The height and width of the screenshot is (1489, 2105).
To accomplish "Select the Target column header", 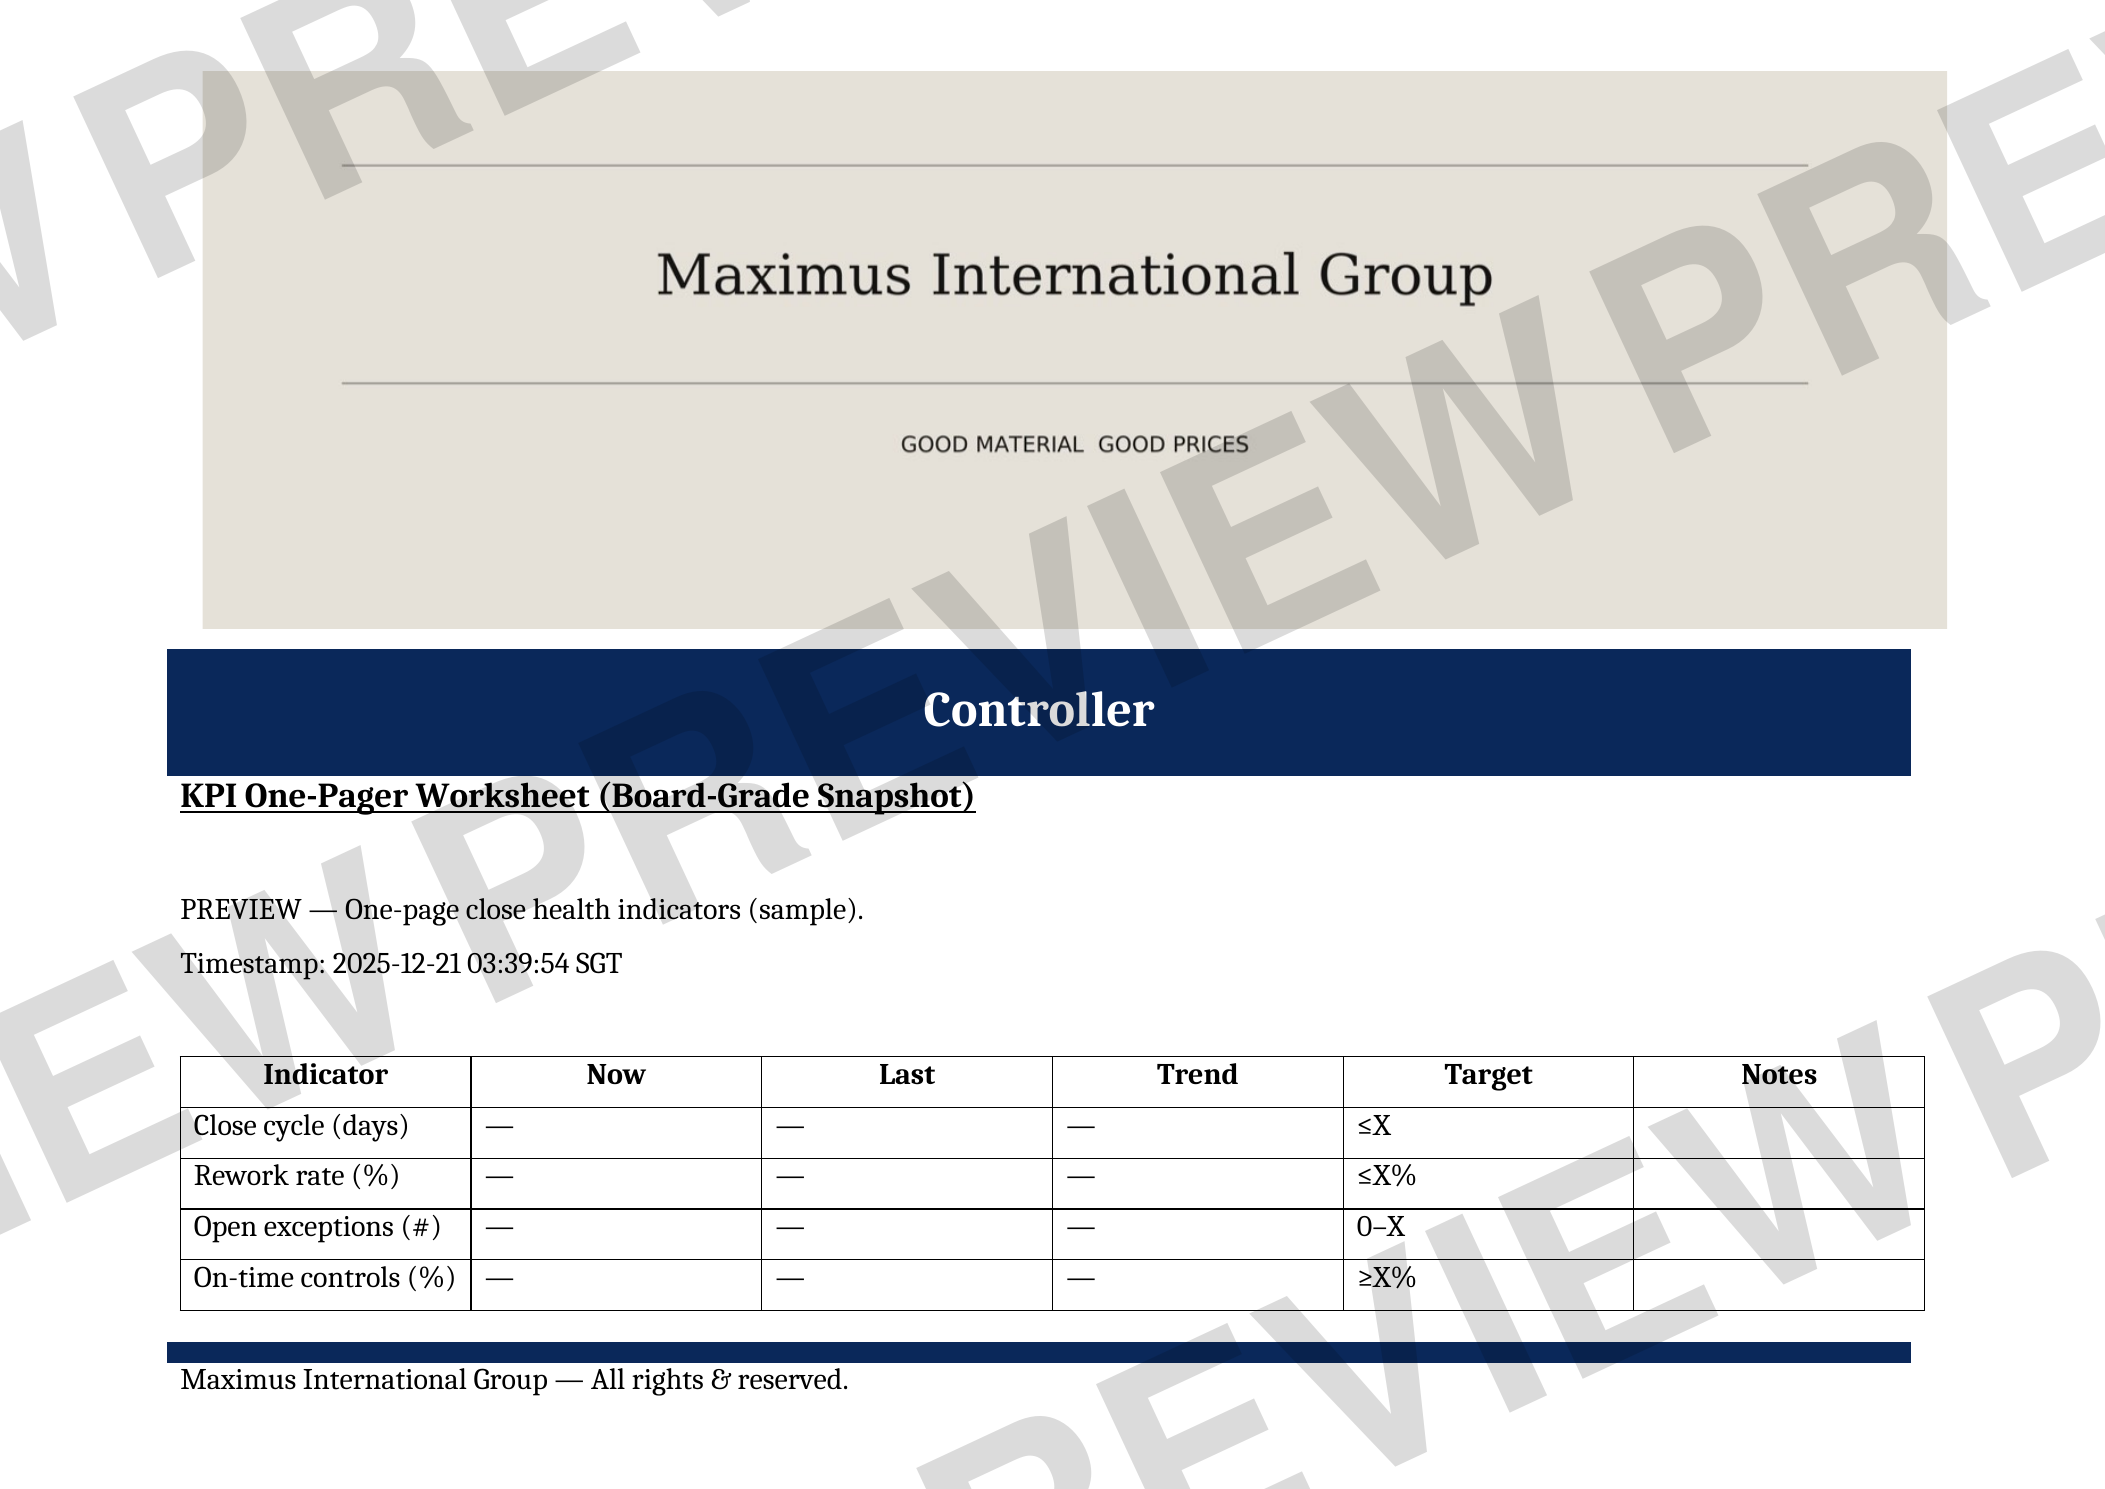I will tap(1487, 1074).
